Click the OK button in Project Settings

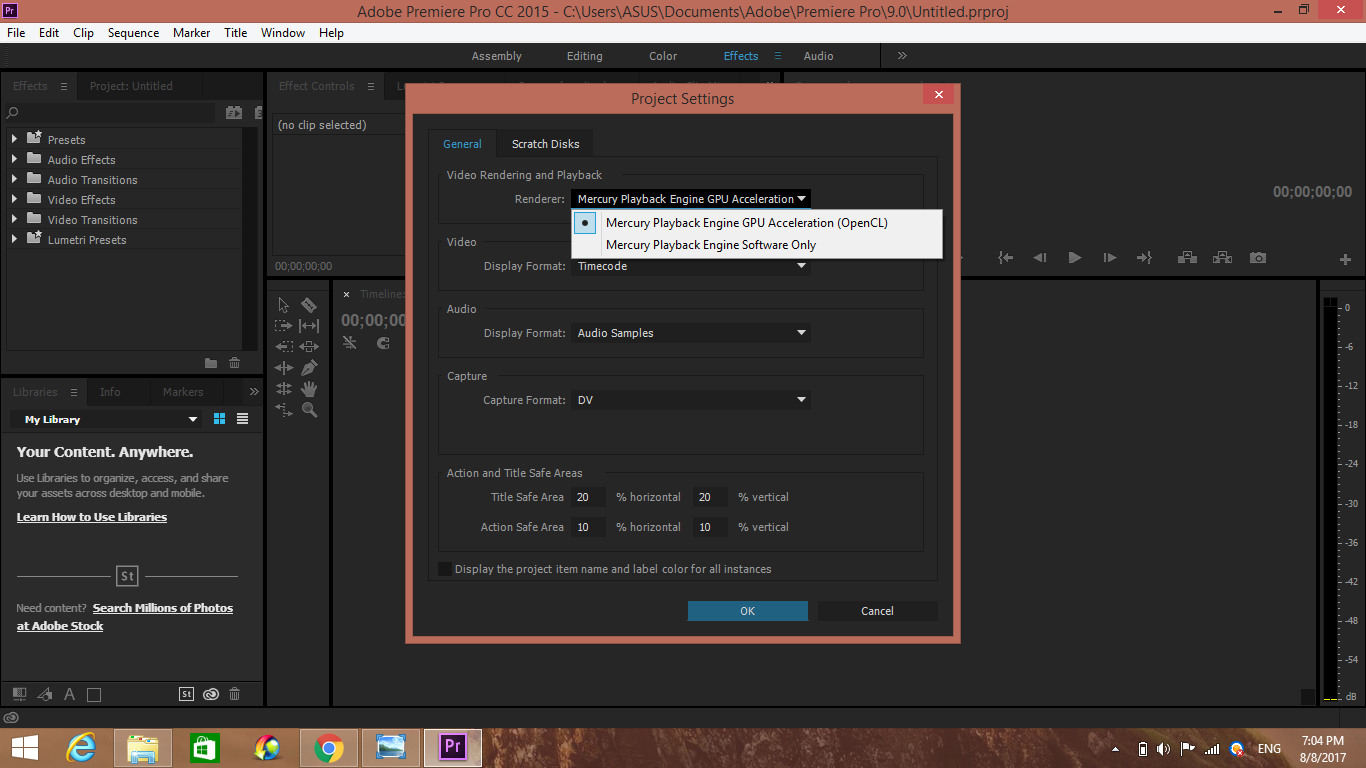(747, 610)
